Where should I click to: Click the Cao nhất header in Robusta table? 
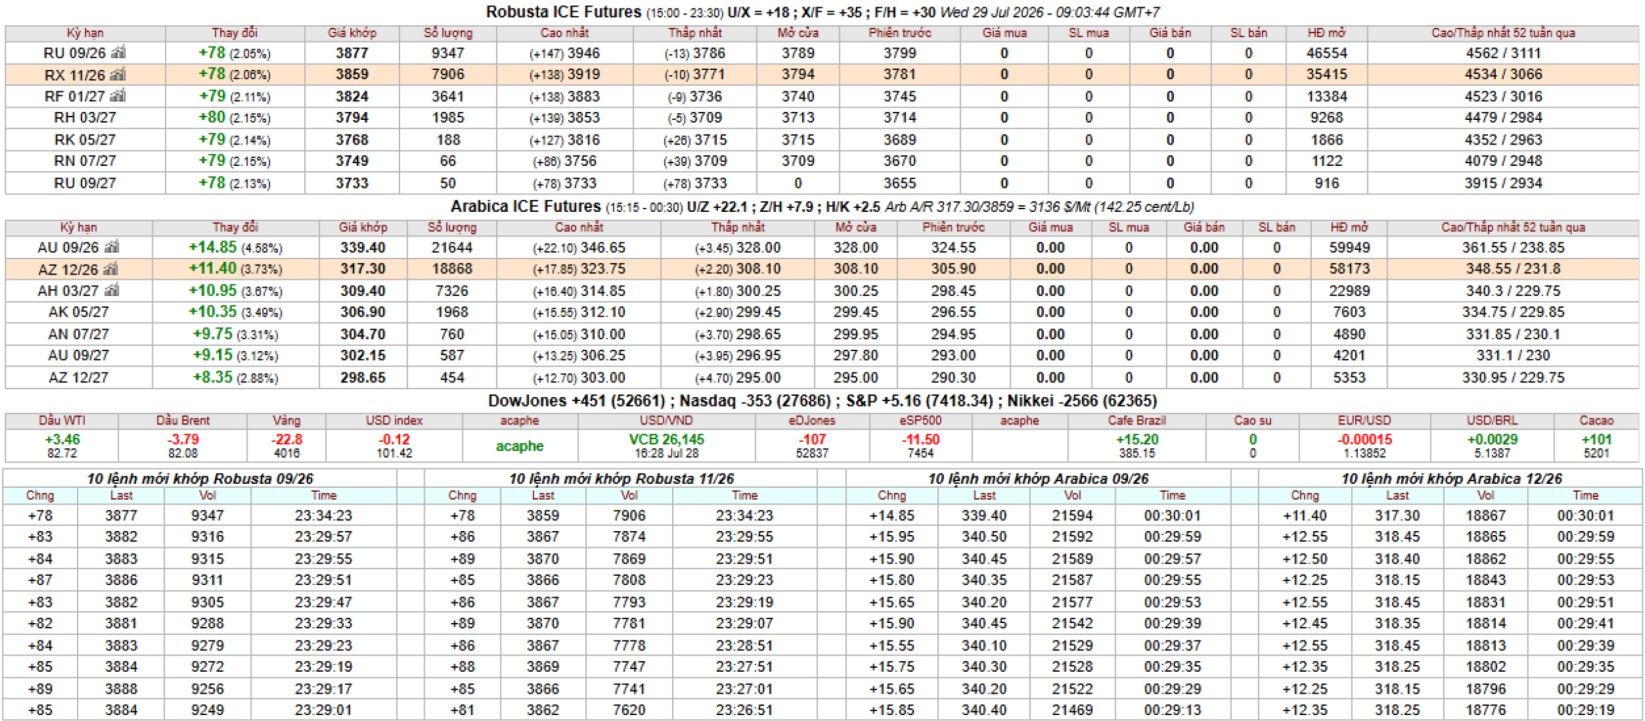565,33
